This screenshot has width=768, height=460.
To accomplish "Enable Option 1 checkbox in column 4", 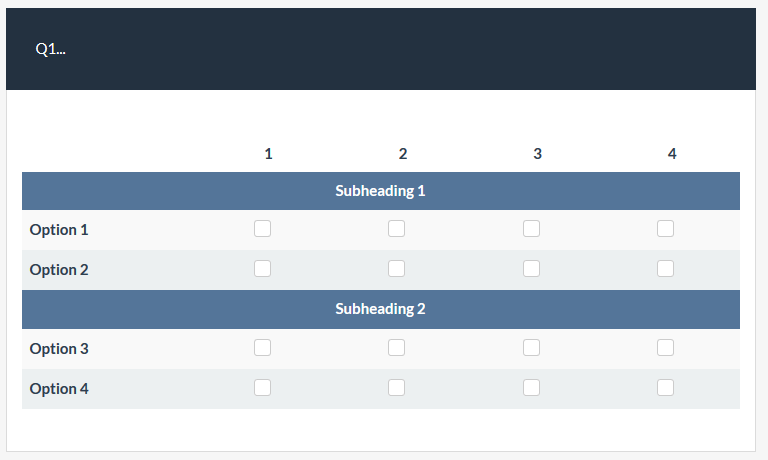I will (x=665, y=229).
